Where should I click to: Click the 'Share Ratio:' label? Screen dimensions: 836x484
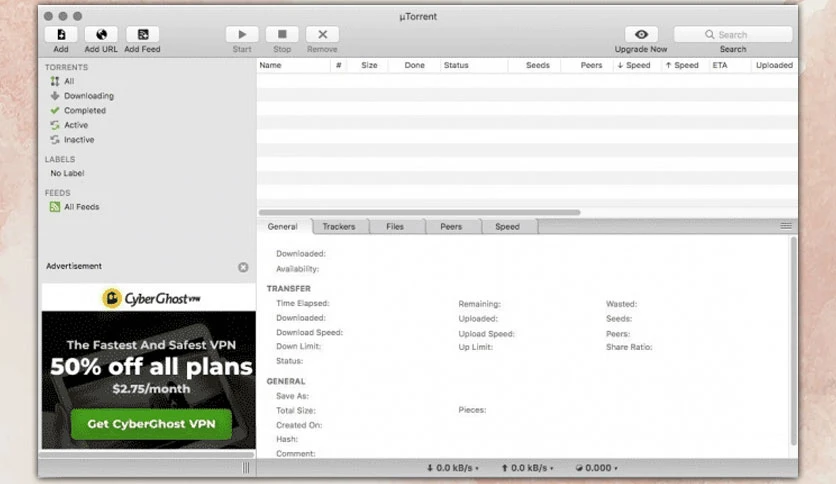click(629, 347)
